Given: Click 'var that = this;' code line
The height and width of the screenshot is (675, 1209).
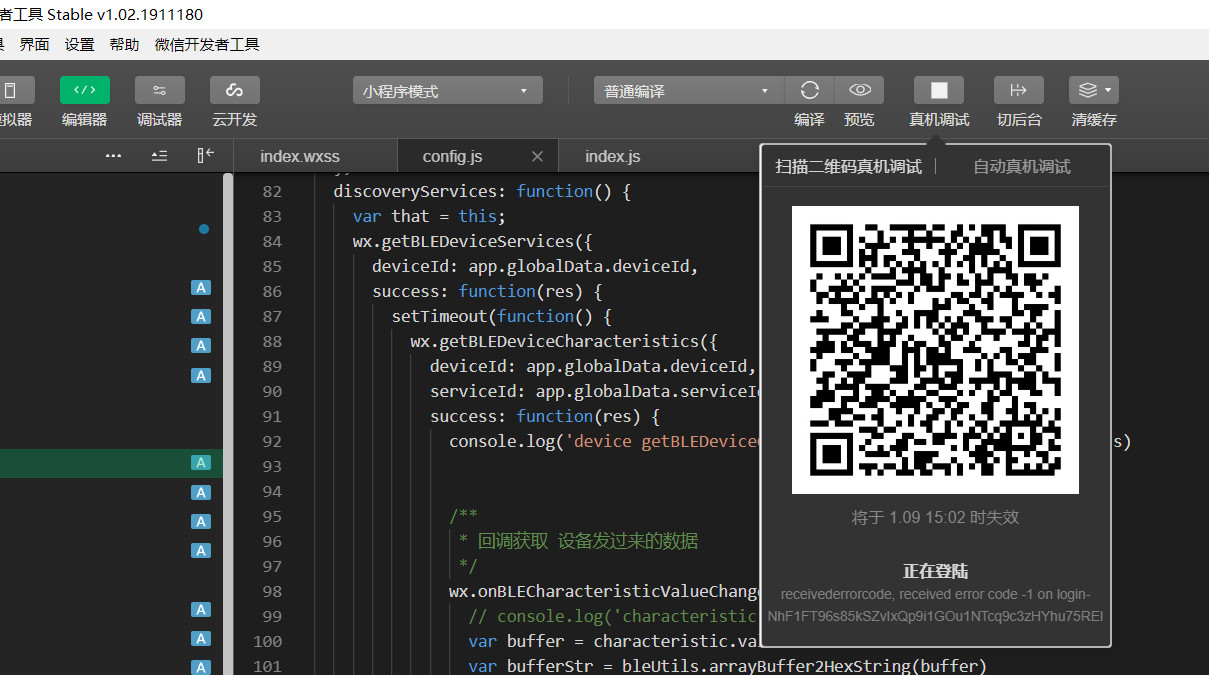Looking at the screenshot, I should [x=430, y=216].
